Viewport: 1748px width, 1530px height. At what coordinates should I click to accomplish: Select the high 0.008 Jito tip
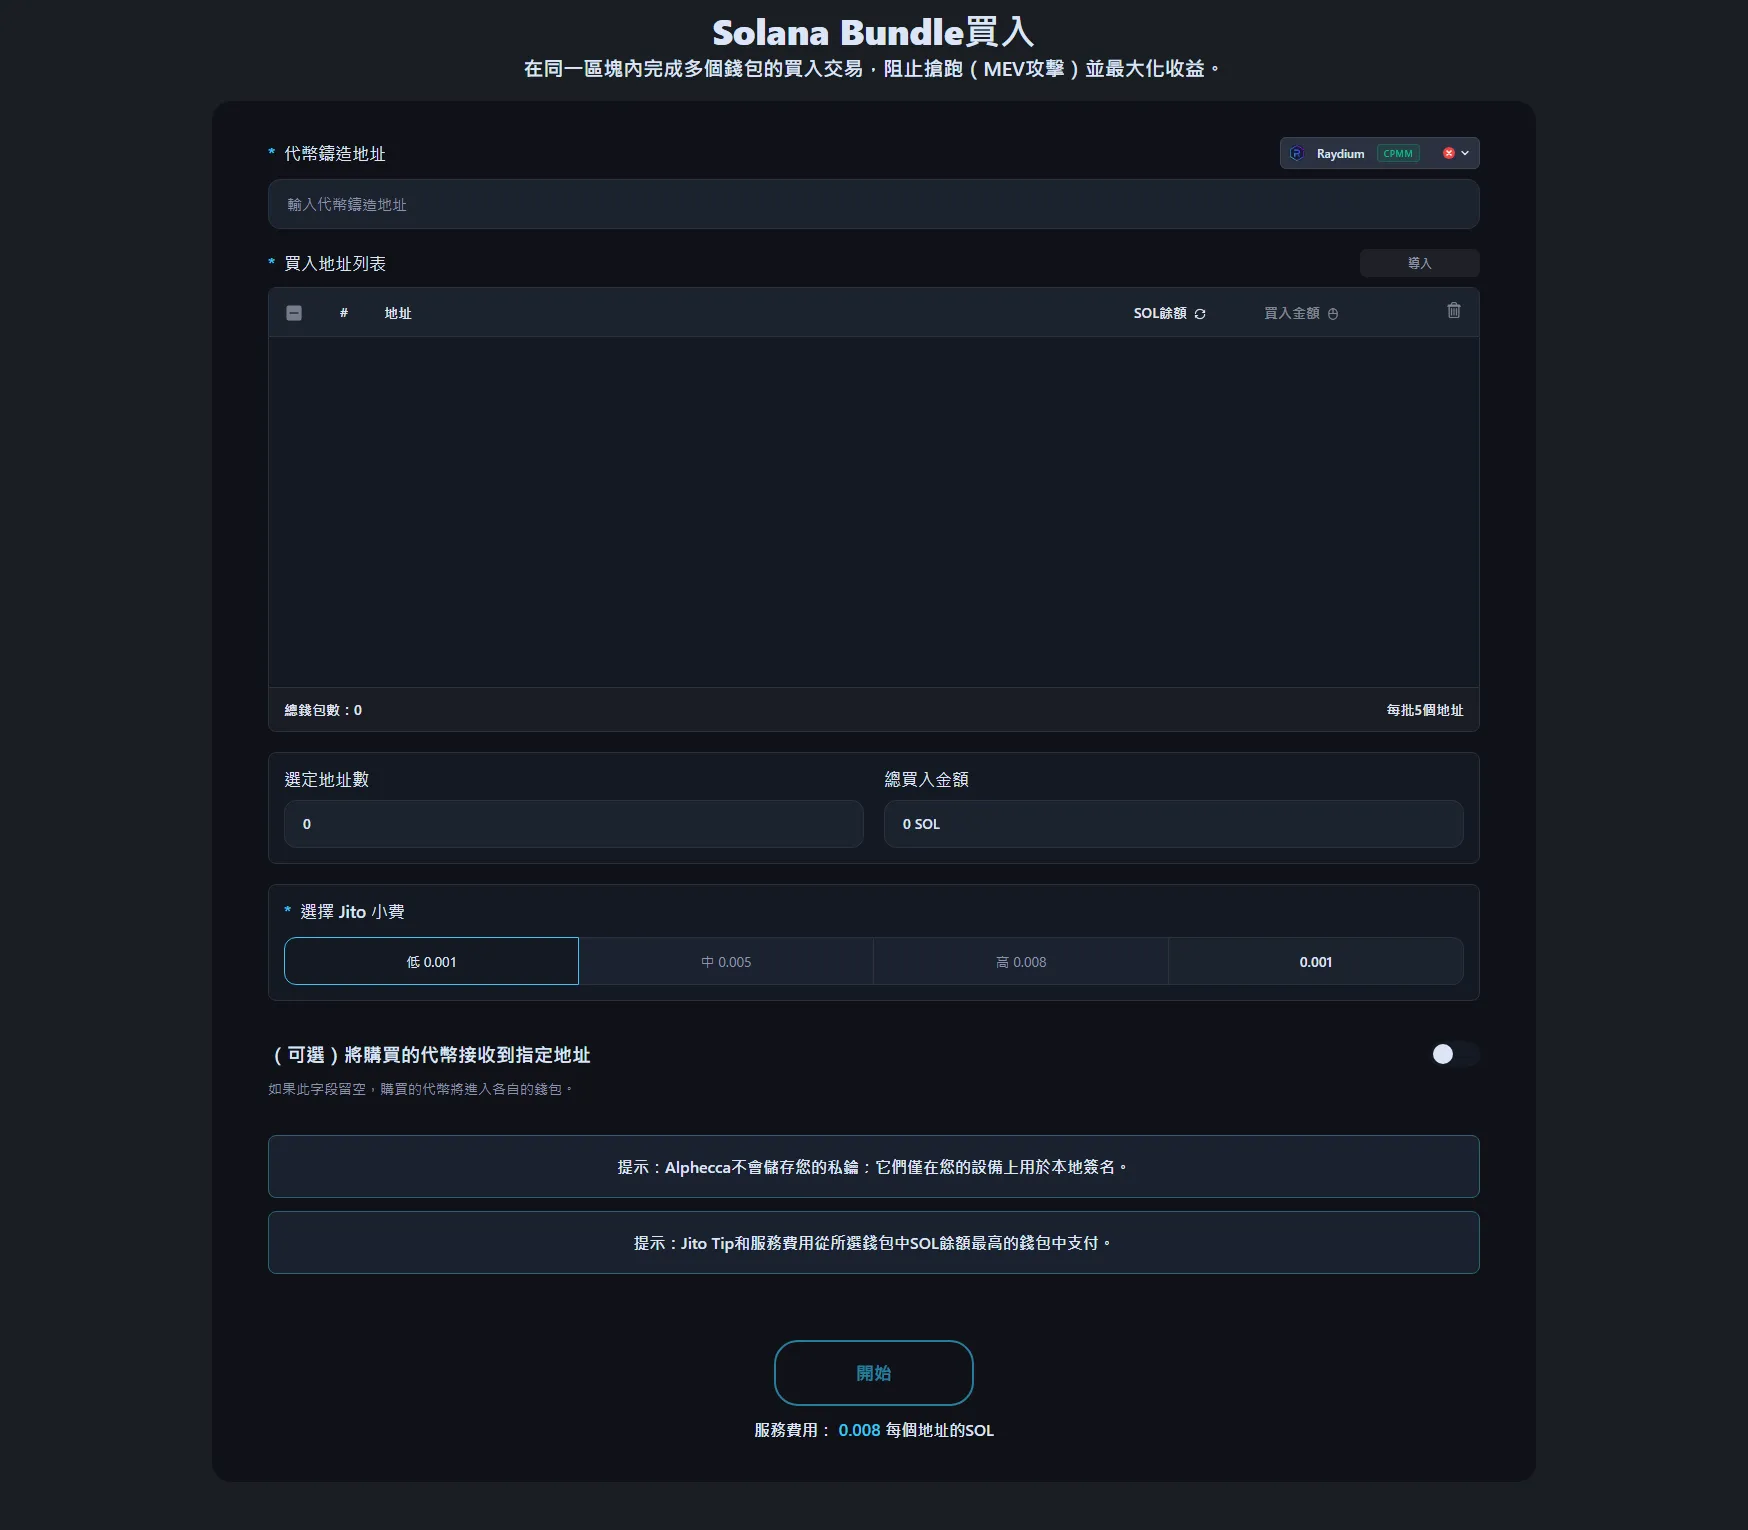(1020, 961)
